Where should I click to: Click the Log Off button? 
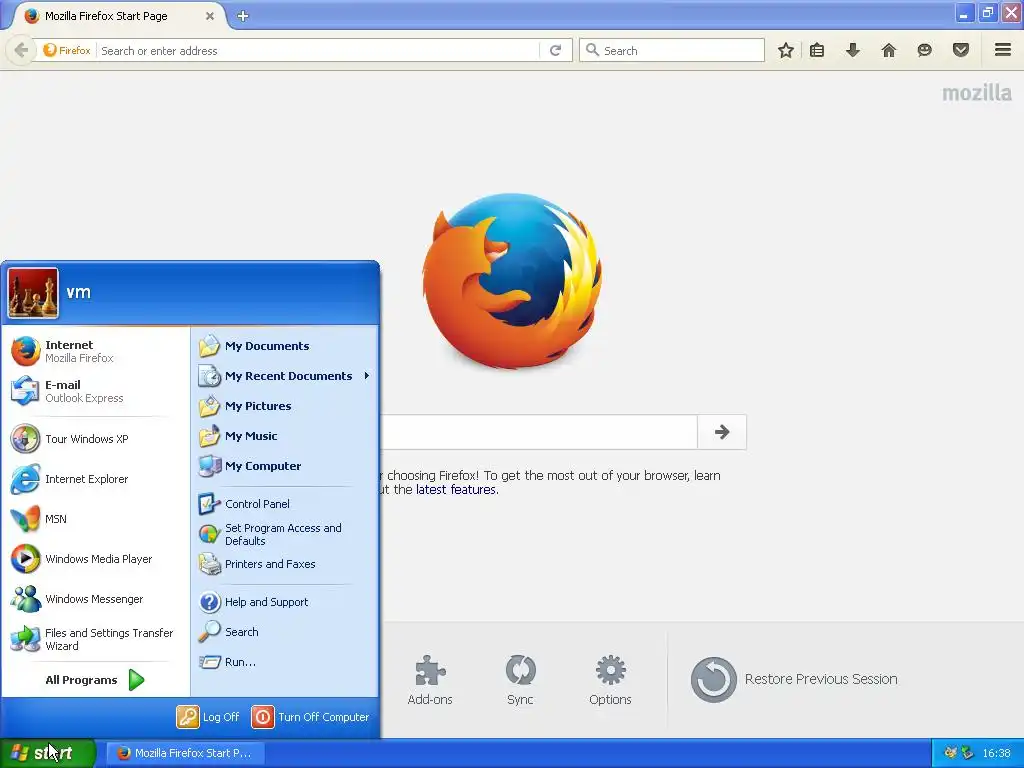tap(208, 717)
